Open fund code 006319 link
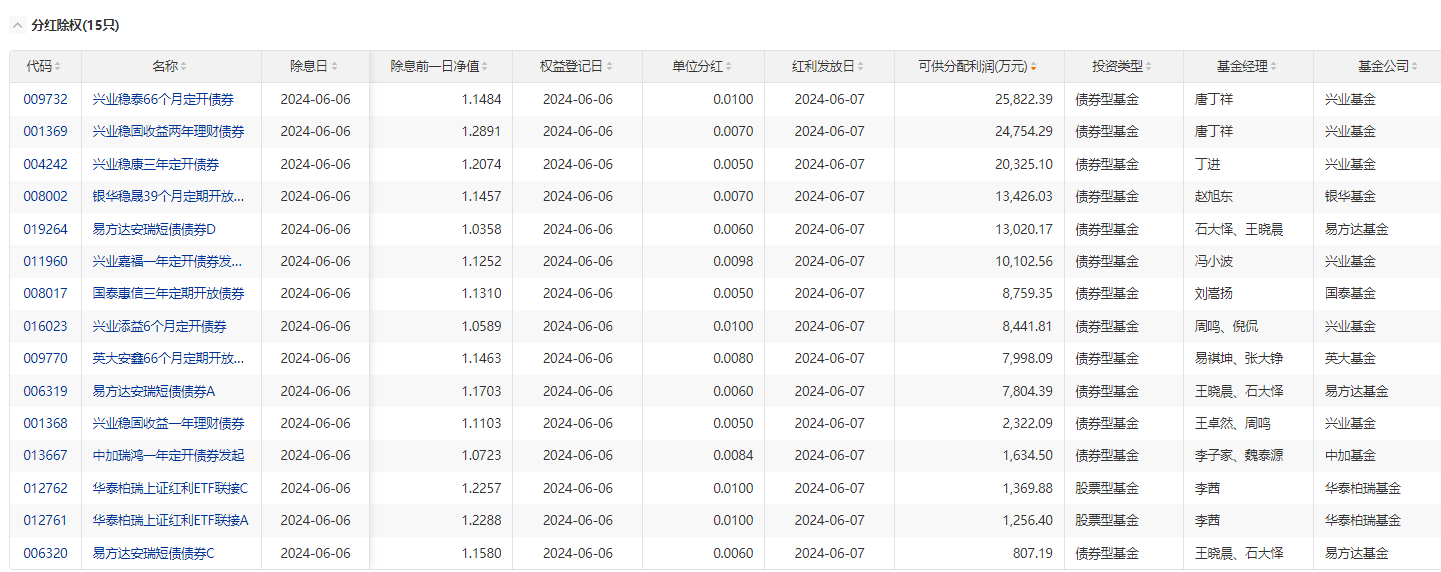The height and width of the screenshot is (572, 1441). 45,391
